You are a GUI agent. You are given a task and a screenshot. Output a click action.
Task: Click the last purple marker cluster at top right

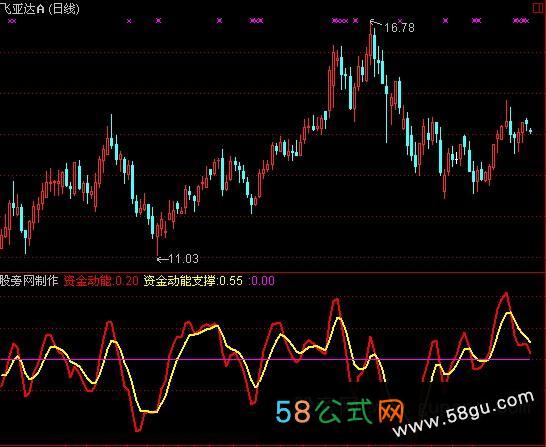click(x=521, y=21)
